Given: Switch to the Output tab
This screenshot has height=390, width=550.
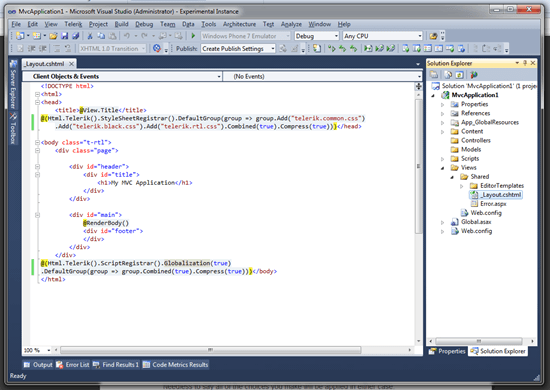Looking at the screenshot, I should [x=38, y=365].
